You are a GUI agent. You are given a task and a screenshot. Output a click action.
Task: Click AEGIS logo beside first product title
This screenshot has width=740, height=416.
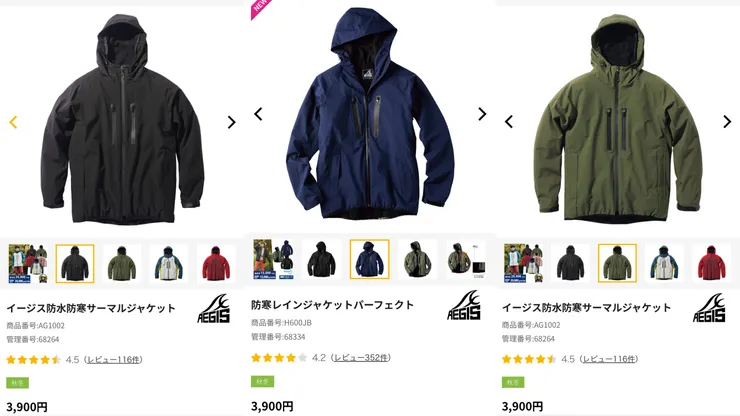[x=214, y=309]
